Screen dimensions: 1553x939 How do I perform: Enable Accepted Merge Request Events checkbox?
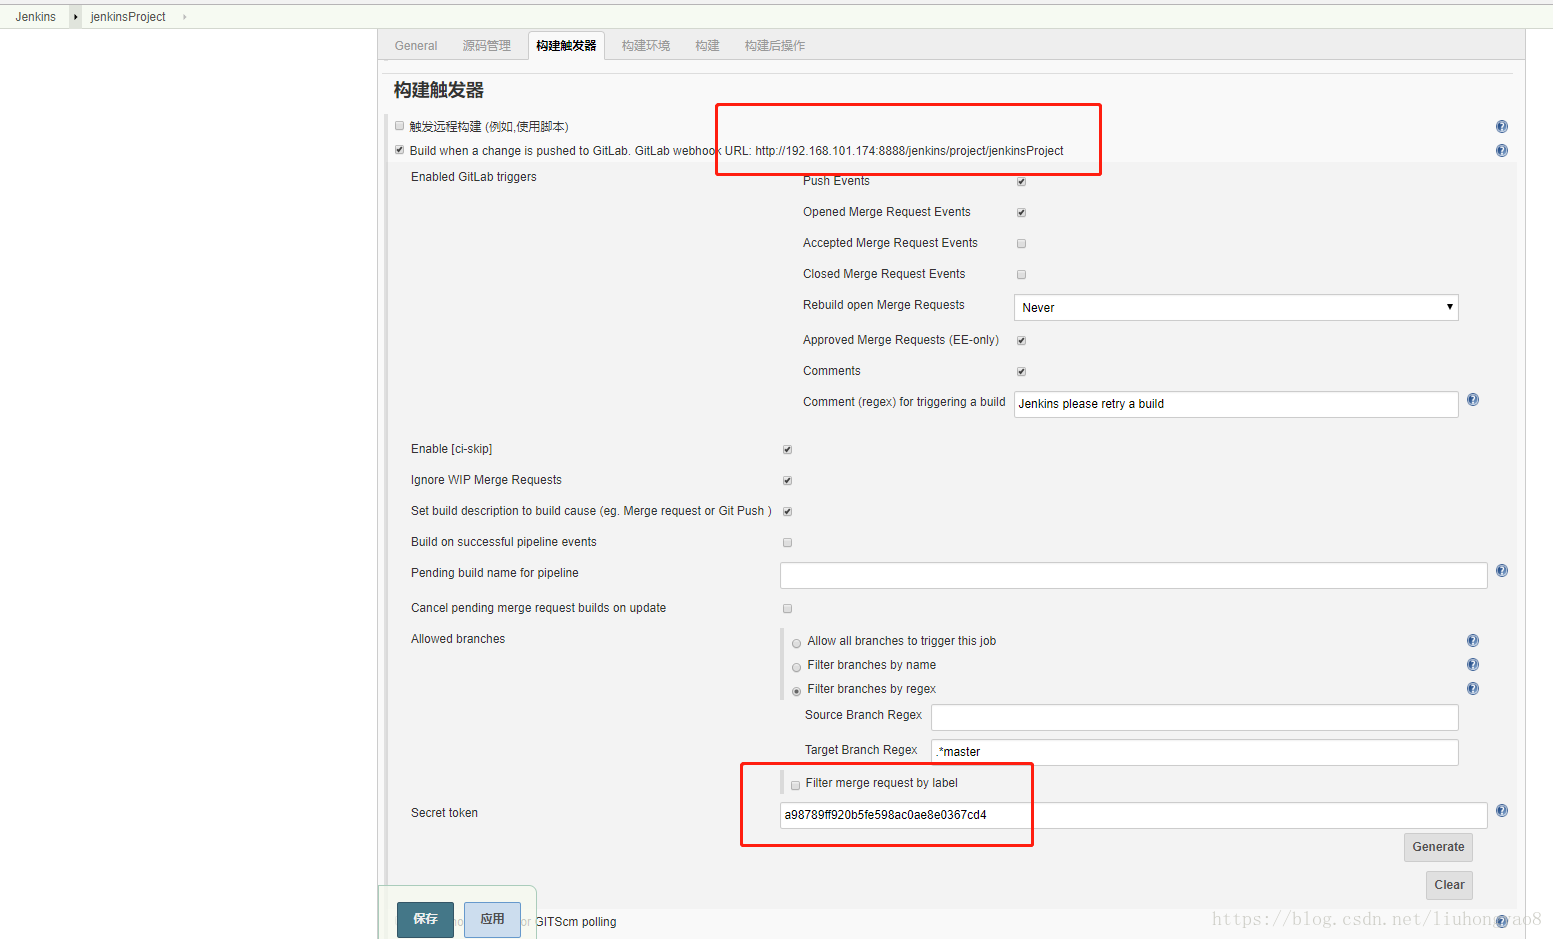[x=1021, y=244]
